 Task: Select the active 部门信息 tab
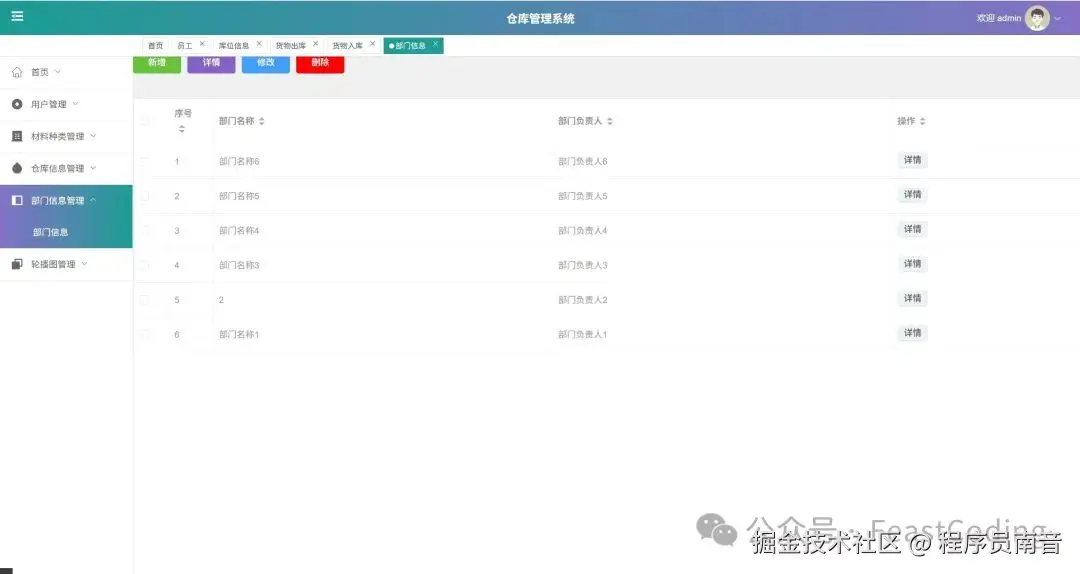[x=411, y=45]
